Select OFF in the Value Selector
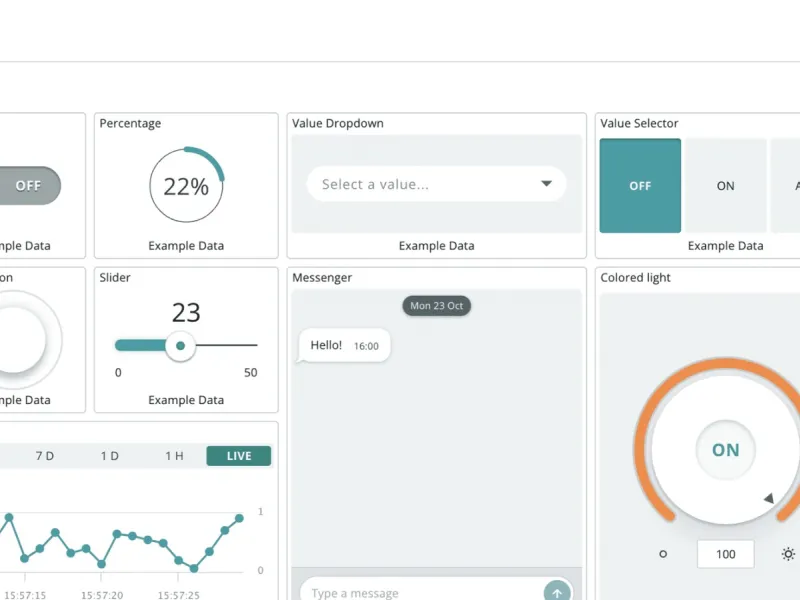800x600 pixels. (x=640, y=186)
